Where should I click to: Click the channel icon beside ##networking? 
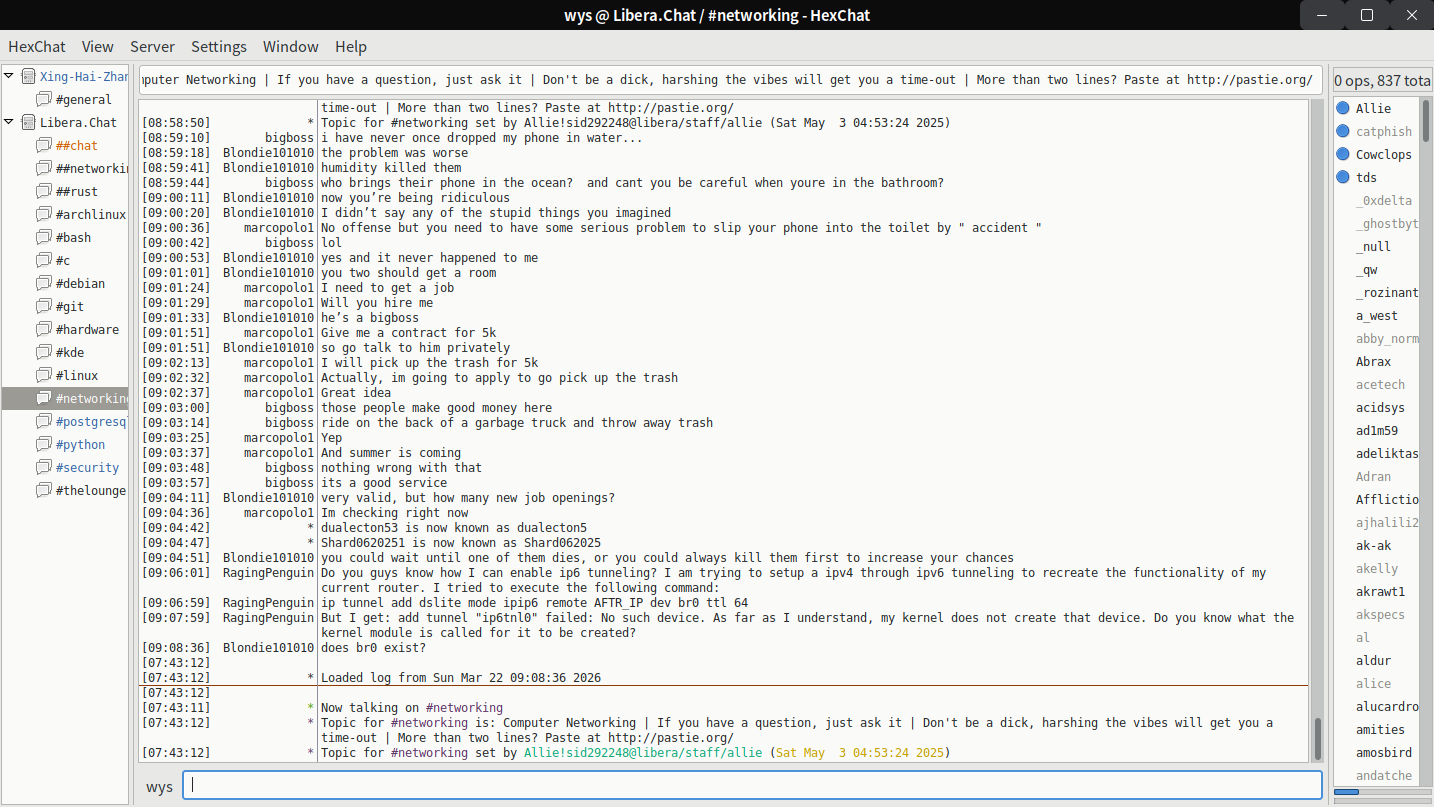(x=43, y=168)
